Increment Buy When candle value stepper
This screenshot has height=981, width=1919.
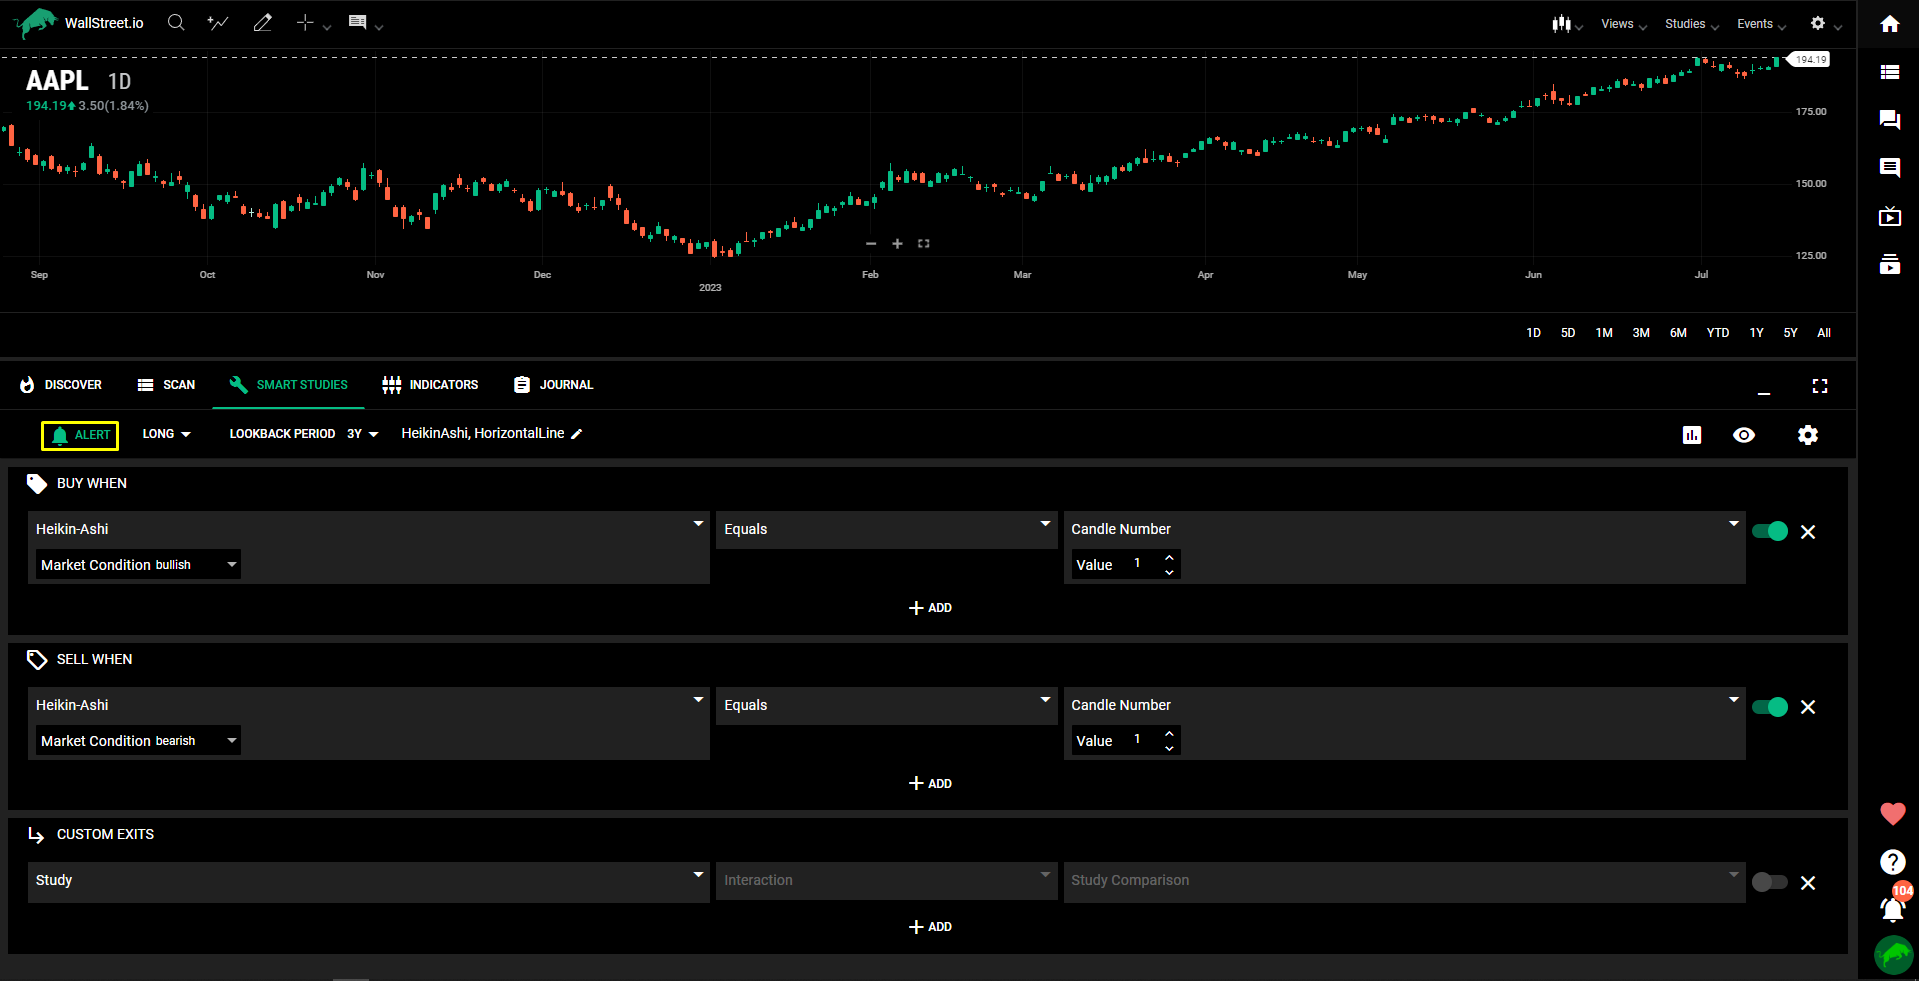click(1169, 558)
